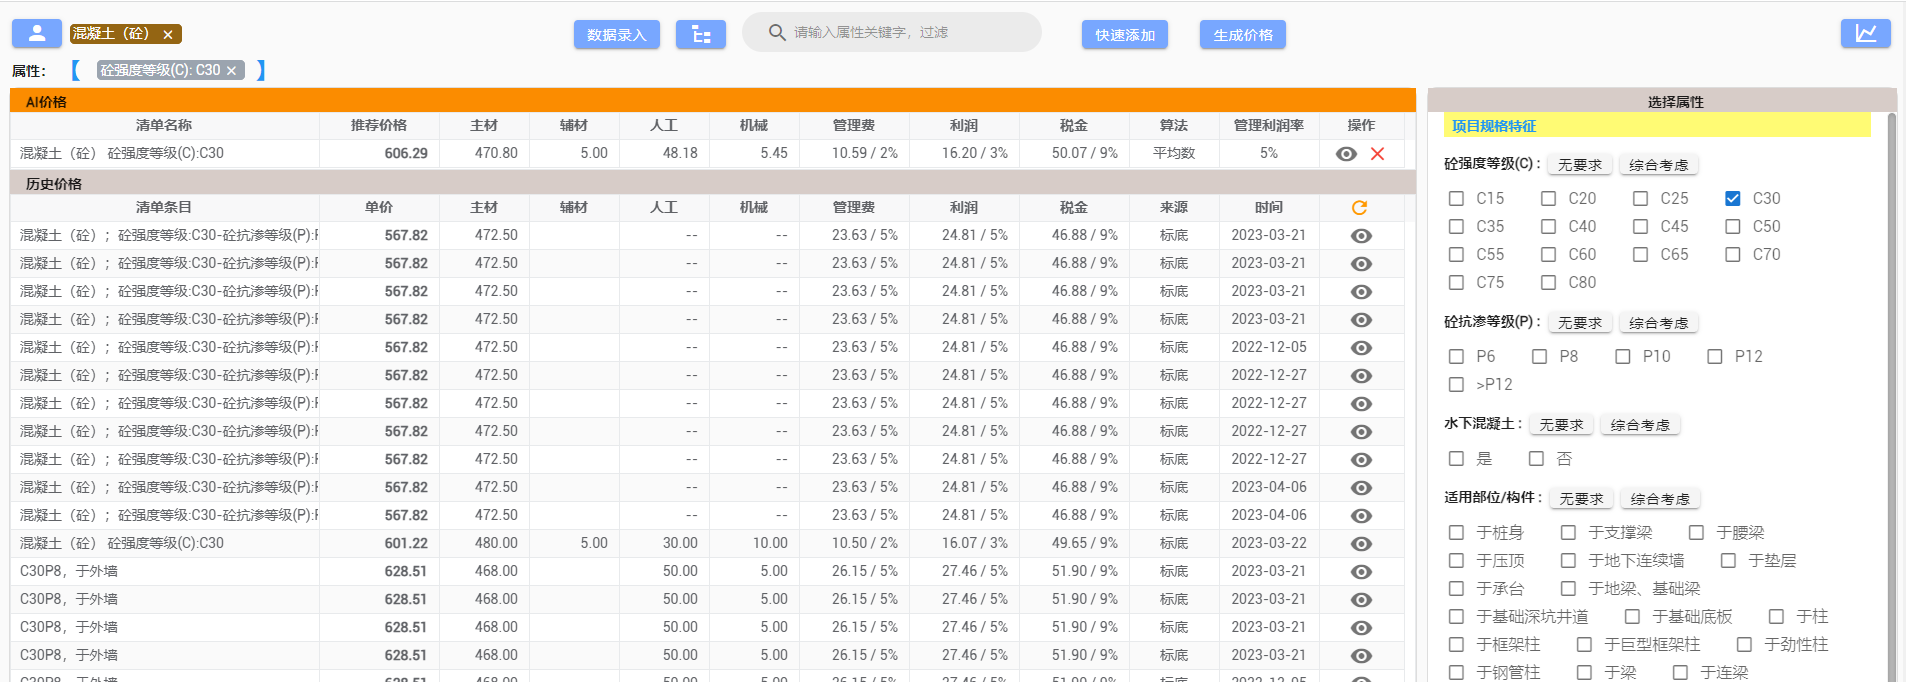Screen dimensions: 1906x682
Task: Check 否 for 水下混凝土
Action: pyautogui.click(x=1536, y=459)
